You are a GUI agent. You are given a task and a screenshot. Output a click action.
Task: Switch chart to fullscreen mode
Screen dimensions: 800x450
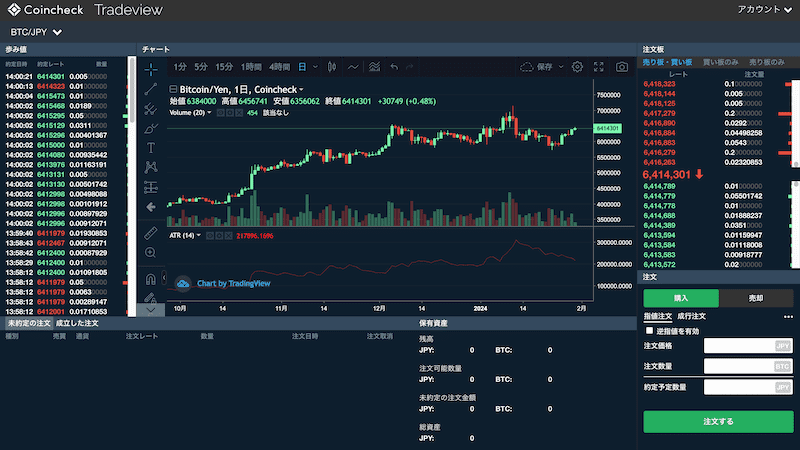(598, 67)
